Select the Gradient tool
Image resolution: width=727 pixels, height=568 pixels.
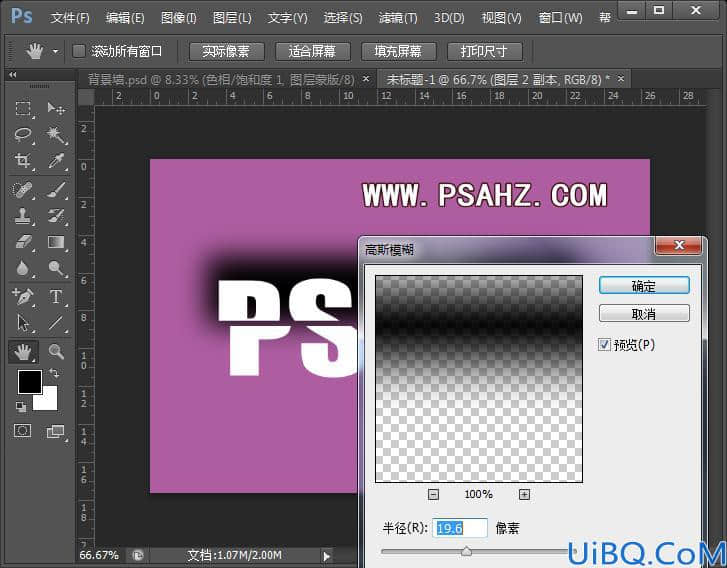pos(56,242)
